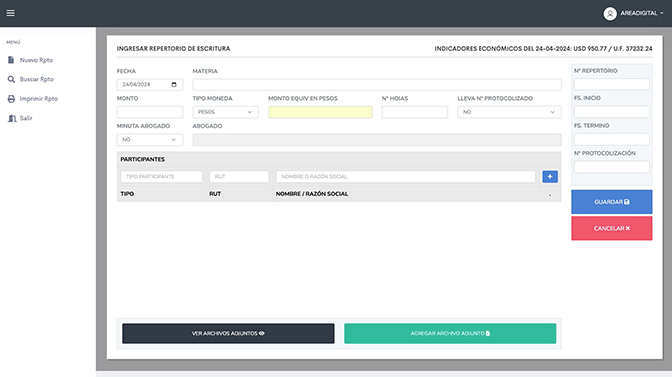Click the Ver Archivos Adjuntos button

tap(228, 333)
